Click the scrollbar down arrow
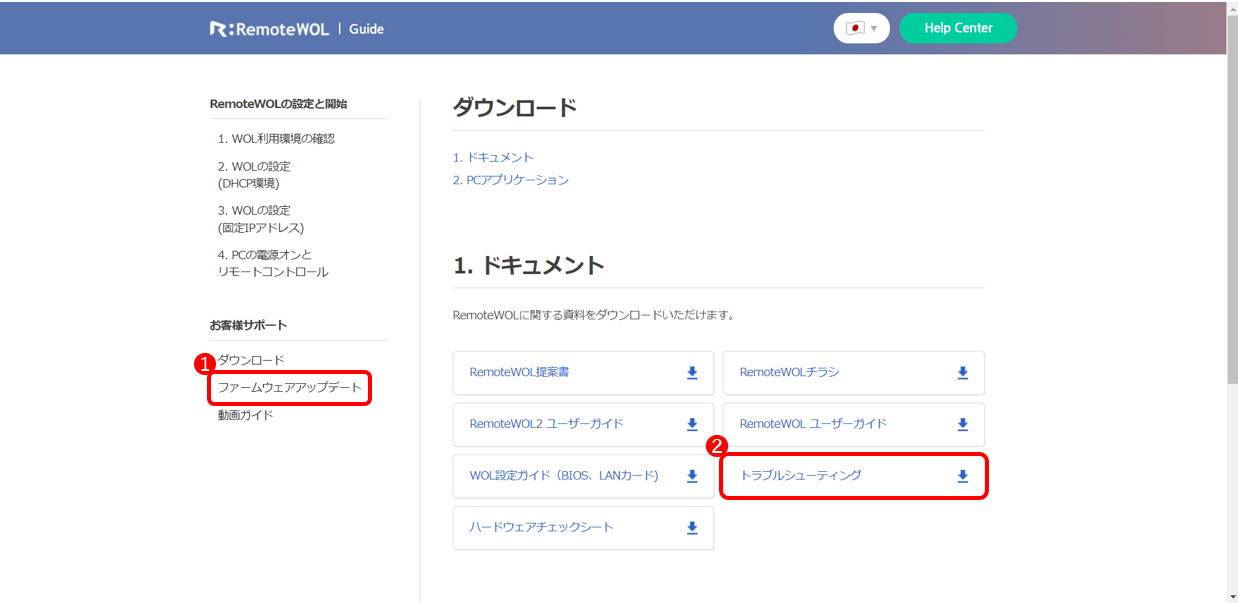The image size is (1238, 604). (1232, 597)
